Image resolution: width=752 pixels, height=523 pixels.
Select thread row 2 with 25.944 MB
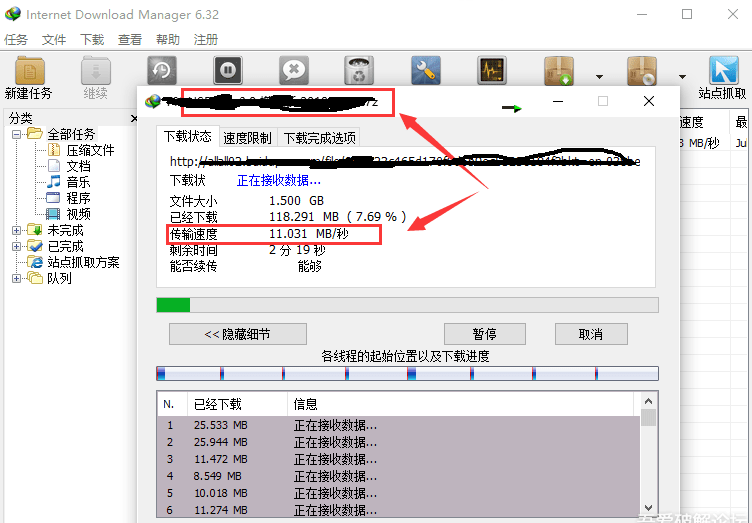coord(399,442)
